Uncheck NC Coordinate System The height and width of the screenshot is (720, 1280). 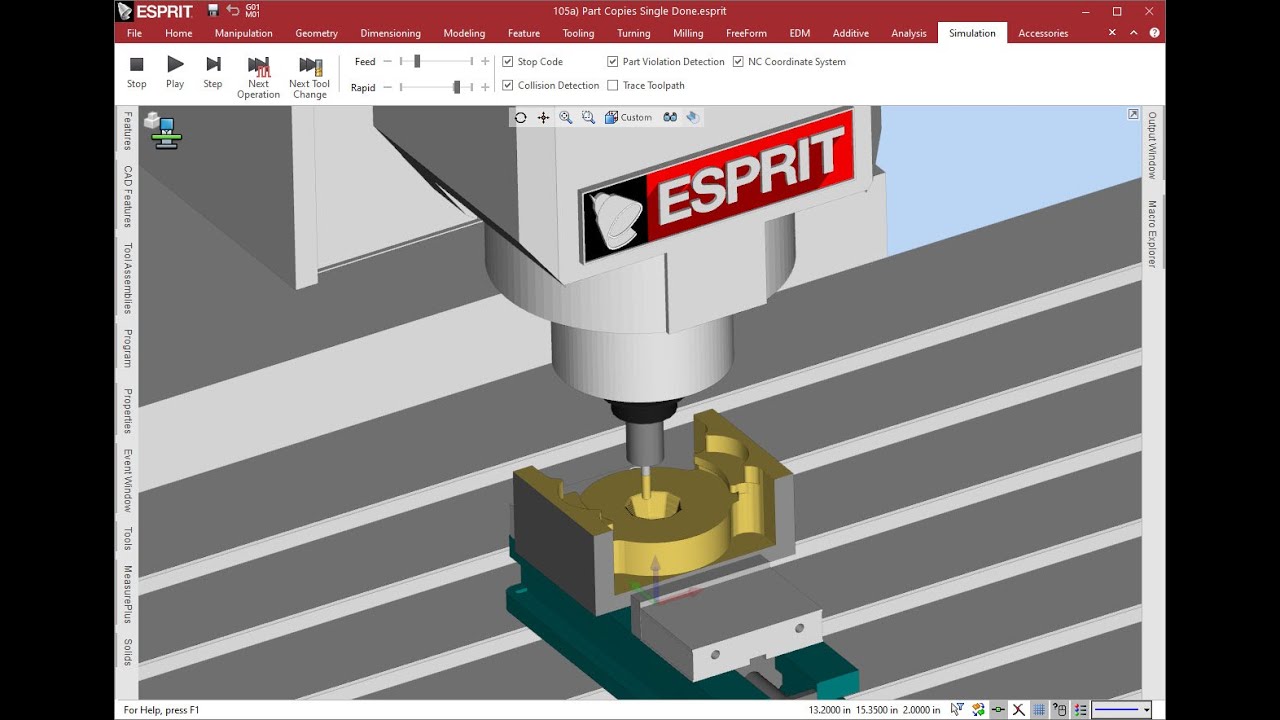coord(738,62)
